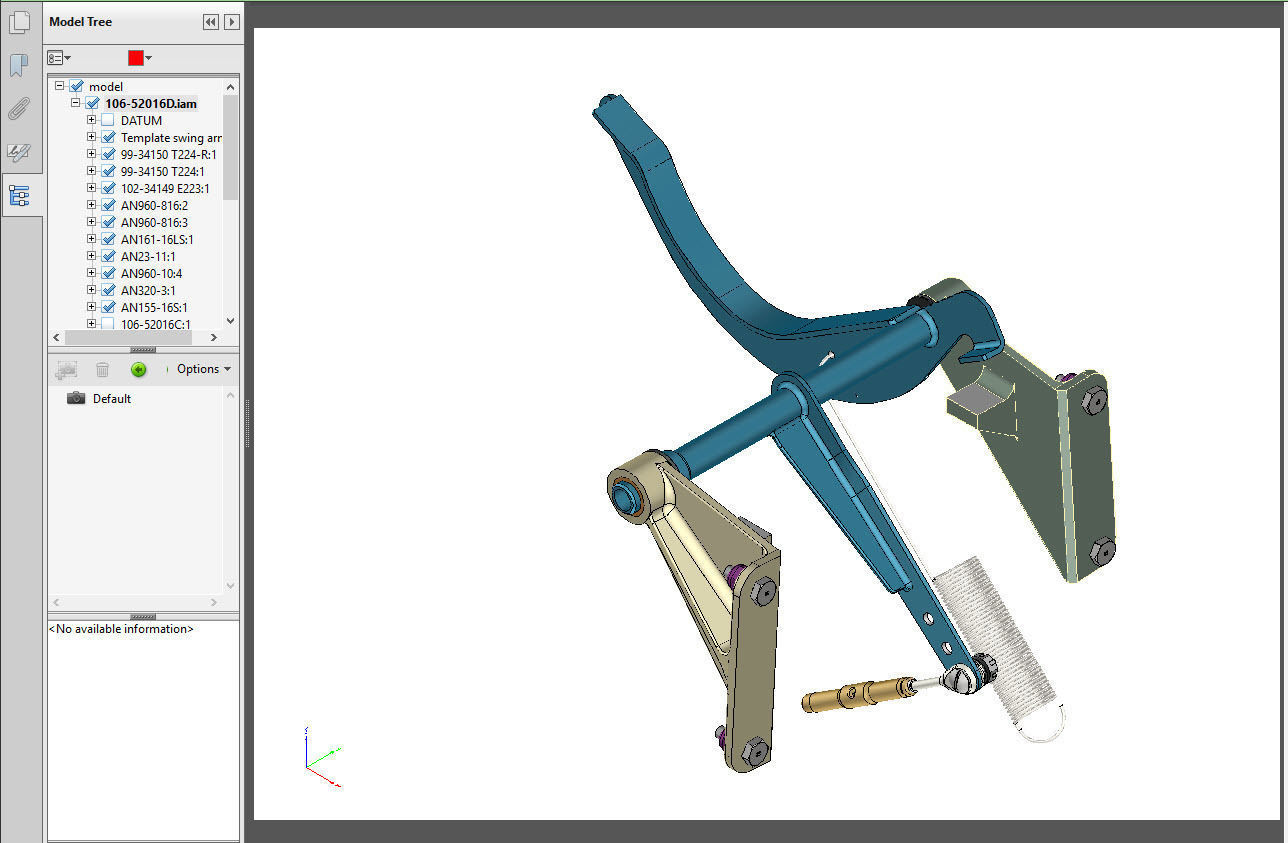Uncheck the AN155-16S:1 checkbox
This screenshot has height=843, width=1288.
[108, 307]
